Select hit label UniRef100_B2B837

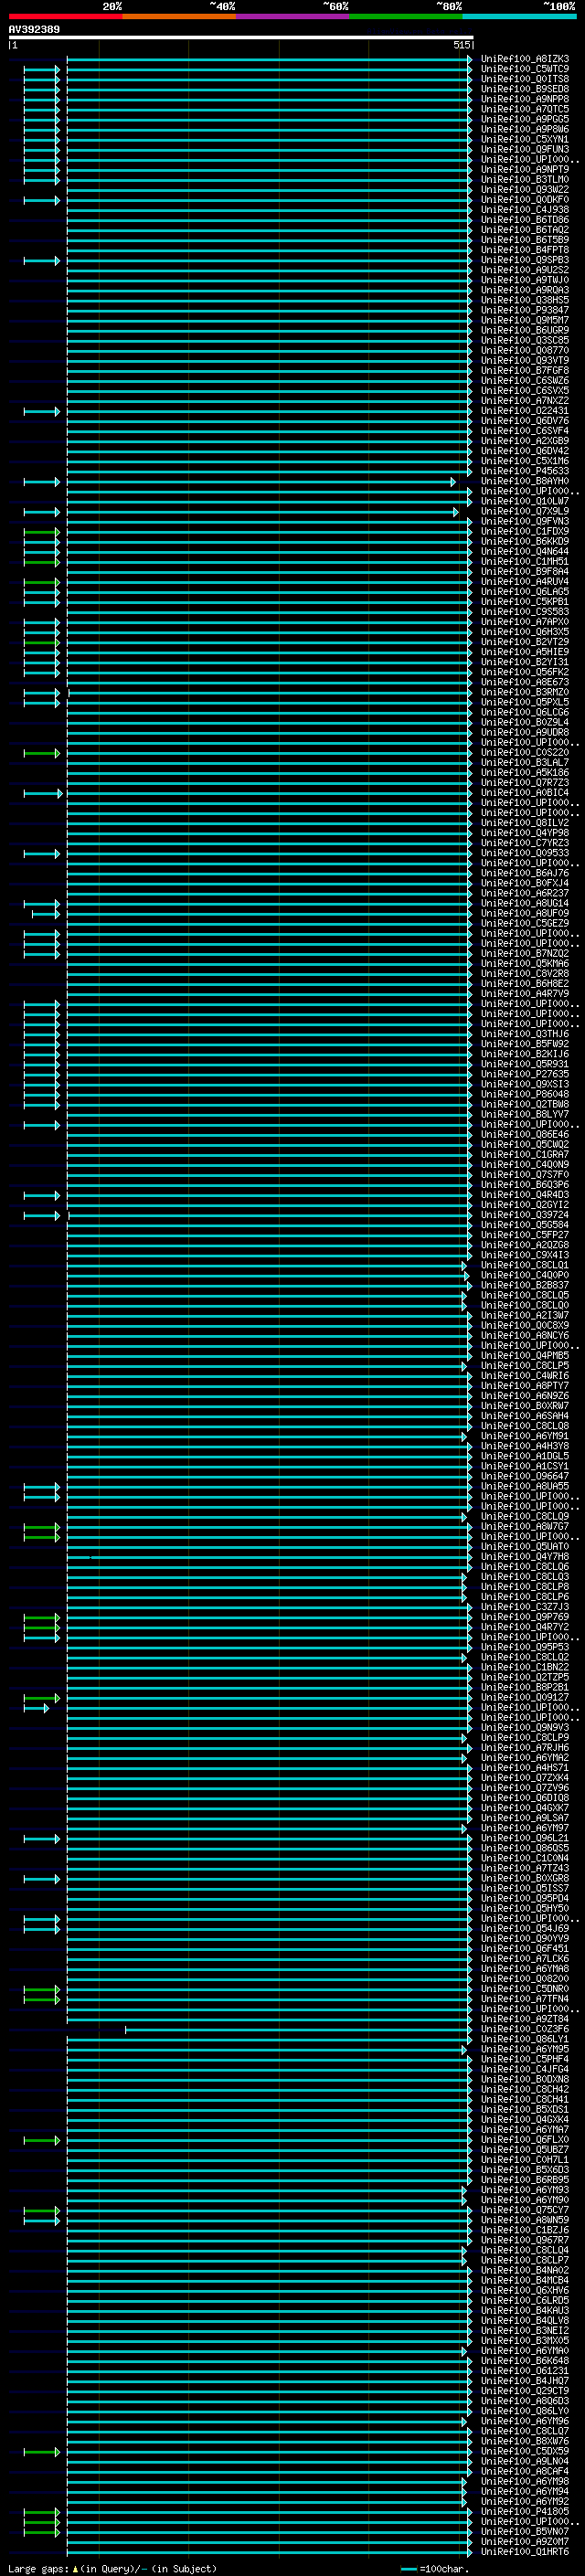[525, 1285]
